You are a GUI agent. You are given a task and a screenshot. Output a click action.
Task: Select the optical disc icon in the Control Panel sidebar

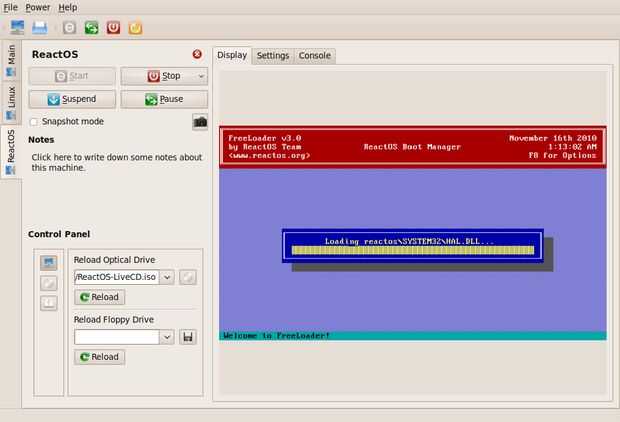coord(49,283)
